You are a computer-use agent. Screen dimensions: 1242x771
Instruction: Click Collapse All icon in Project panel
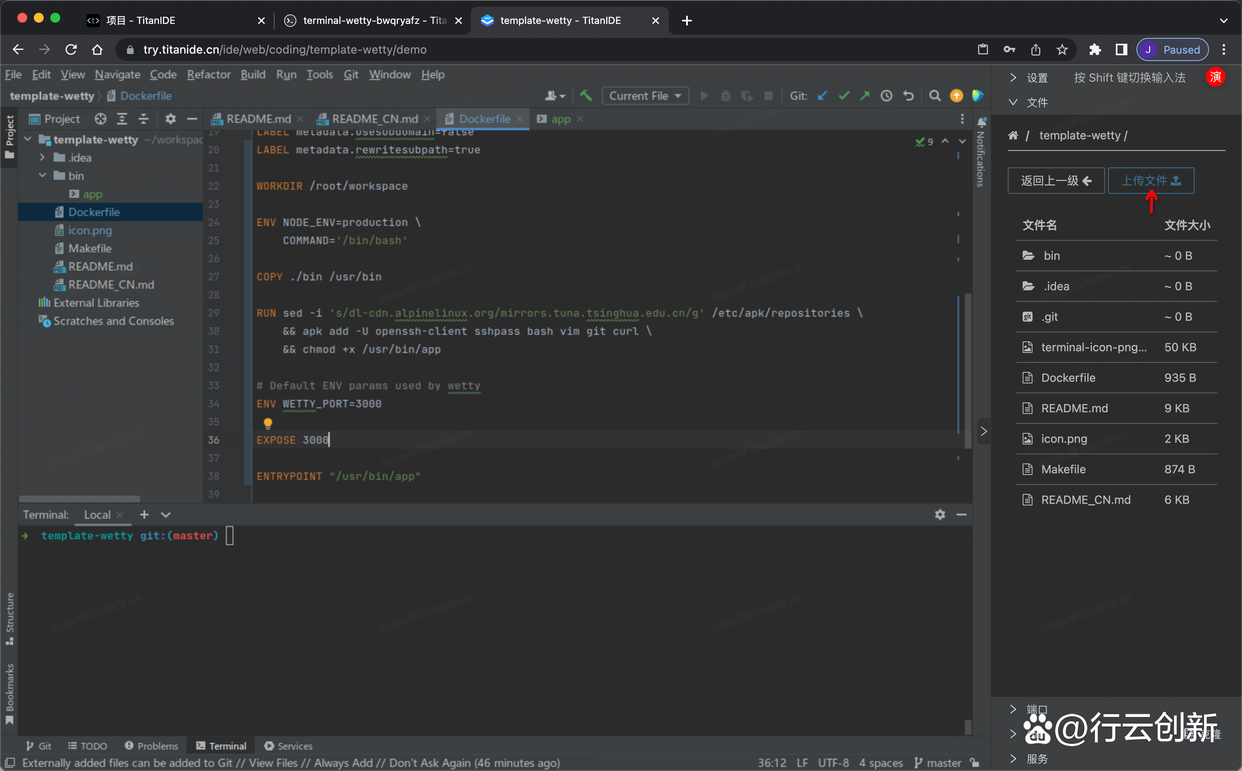[143, 119]
